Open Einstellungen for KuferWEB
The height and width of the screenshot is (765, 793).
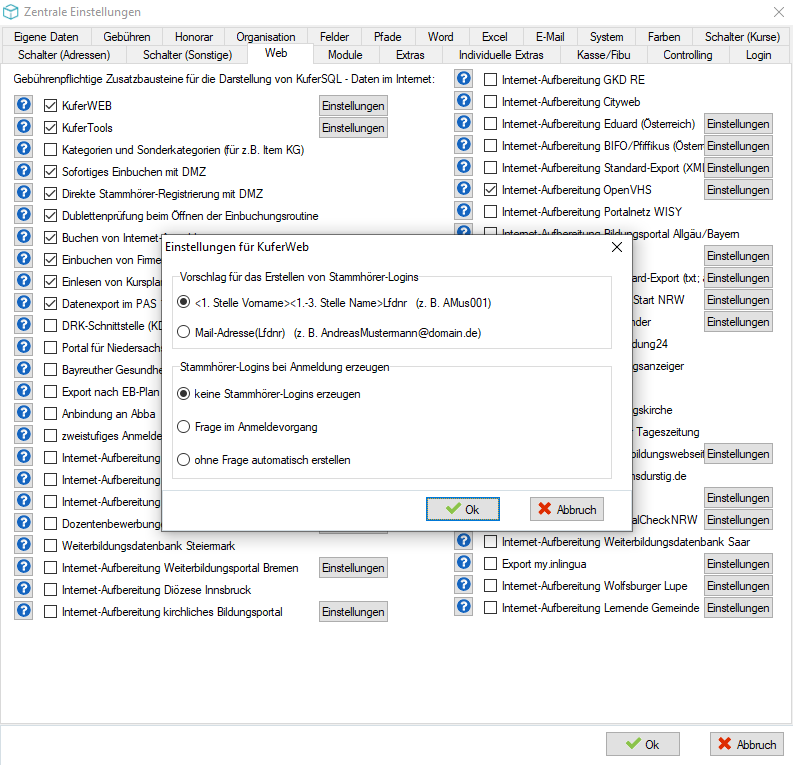pyautogui.click(x=353, y=106)
